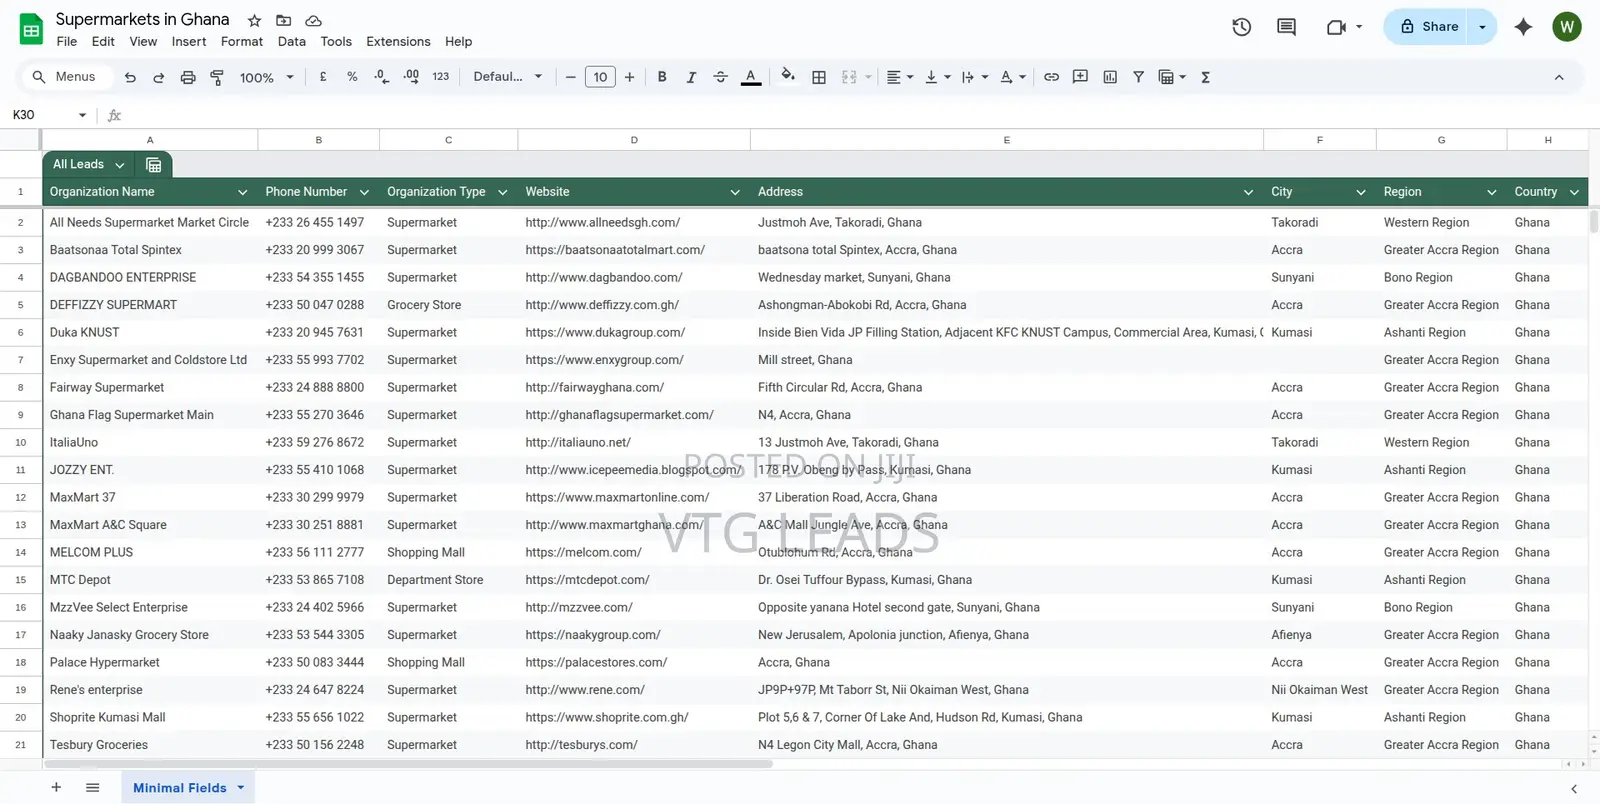Image resolution: width=1600 pixels, height=804 pixels.
Task: Move document using the folder icon
Action: [x=284, y=20]
